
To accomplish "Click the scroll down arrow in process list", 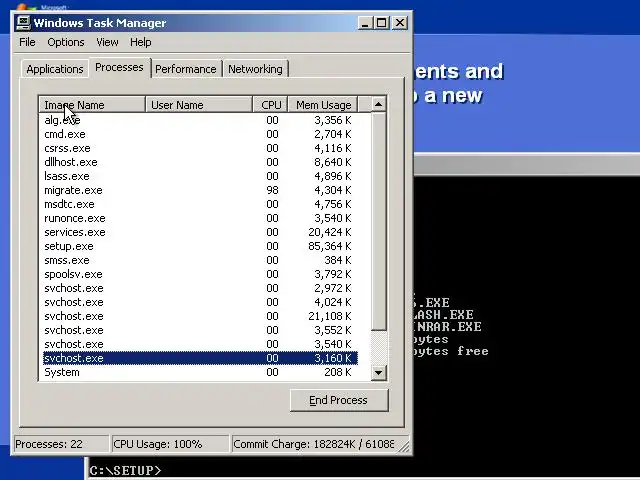I will pos(378,372).
